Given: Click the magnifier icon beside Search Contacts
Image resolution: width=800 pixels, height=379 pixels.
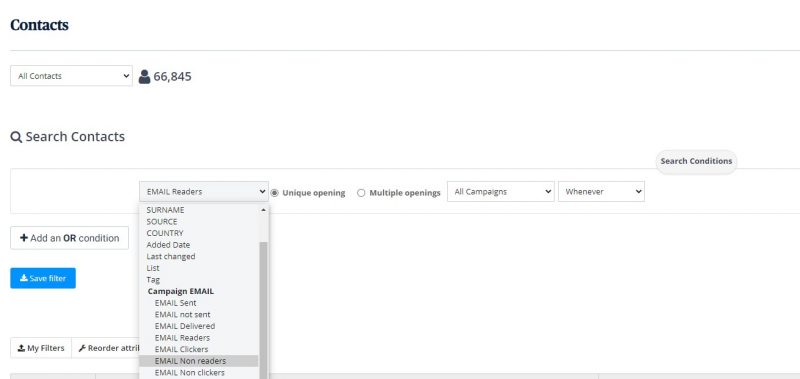Looking at the screenshot, I should coord(16,137).
